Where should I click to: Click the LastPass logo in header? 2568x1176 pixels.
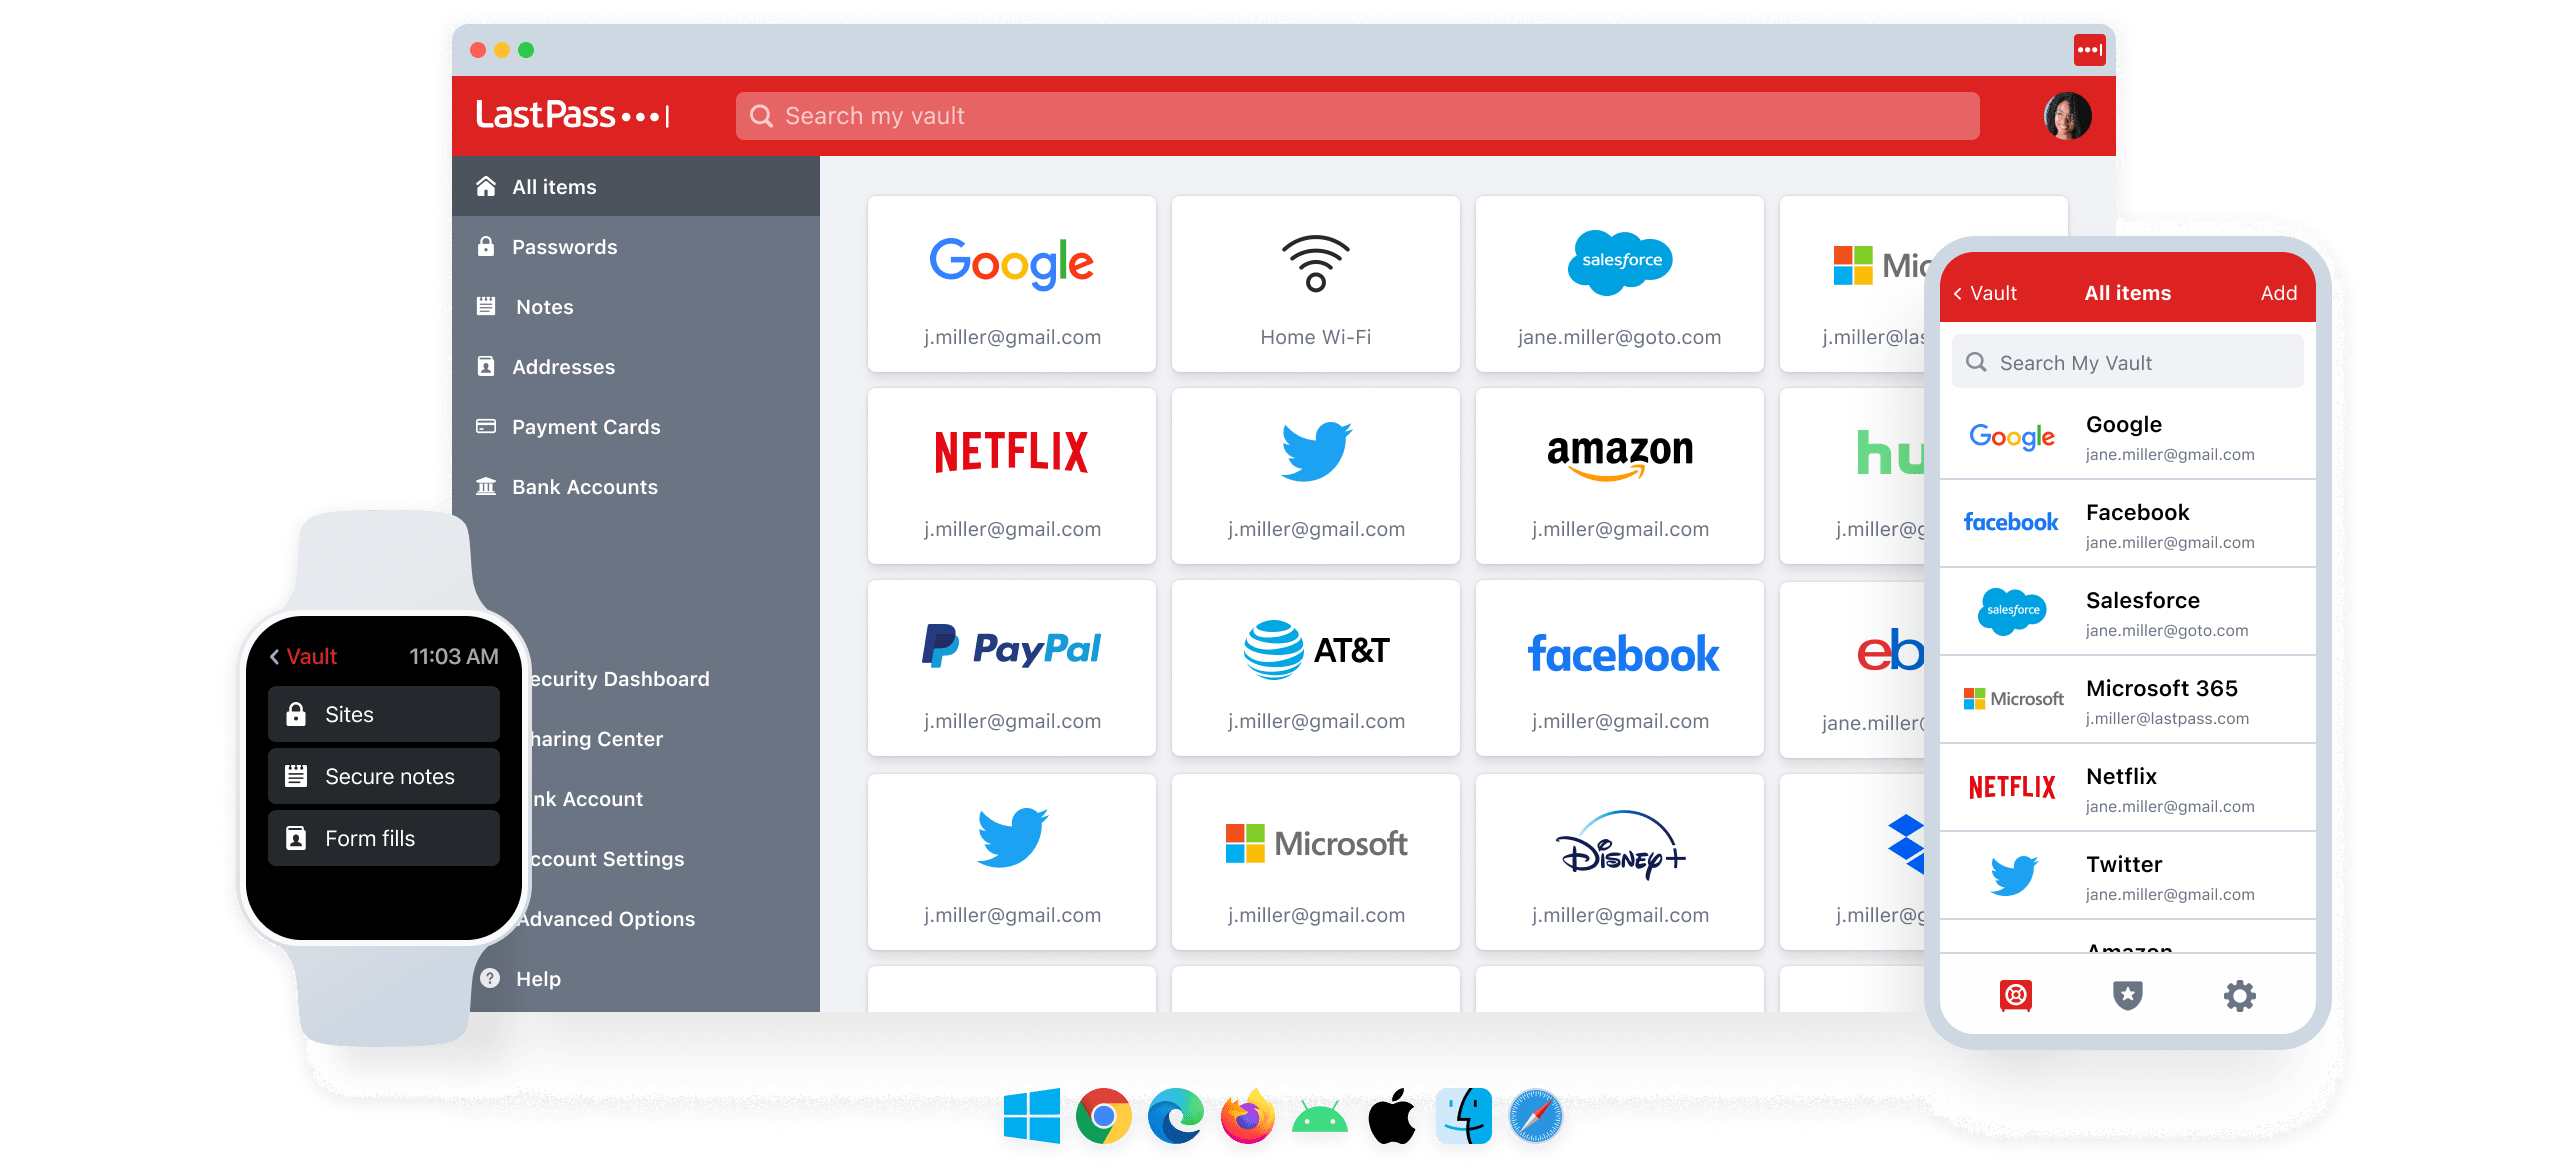pos(572,116)
